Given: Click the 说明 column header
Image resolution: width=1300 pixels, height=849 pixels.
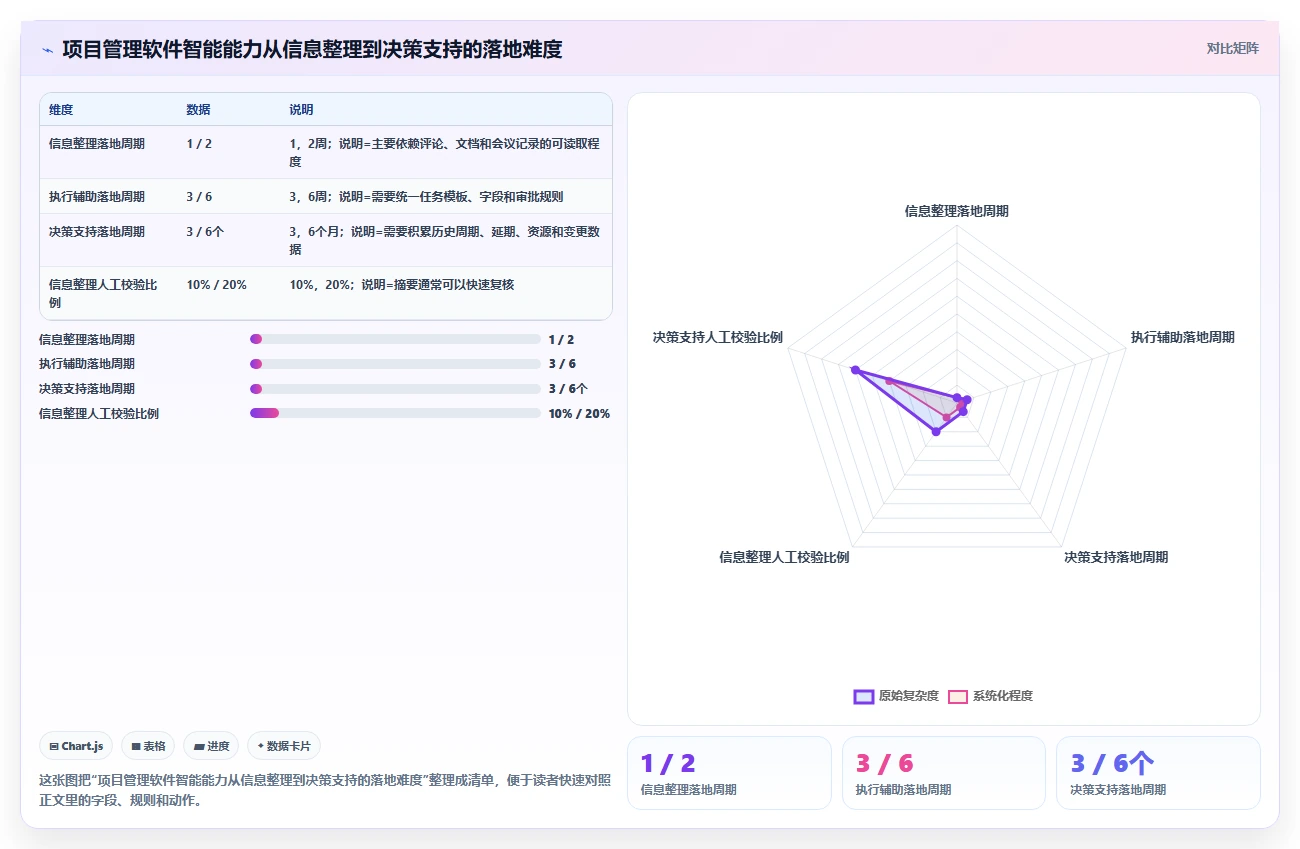Looking at the screenshot, I should tap(301, 110).
